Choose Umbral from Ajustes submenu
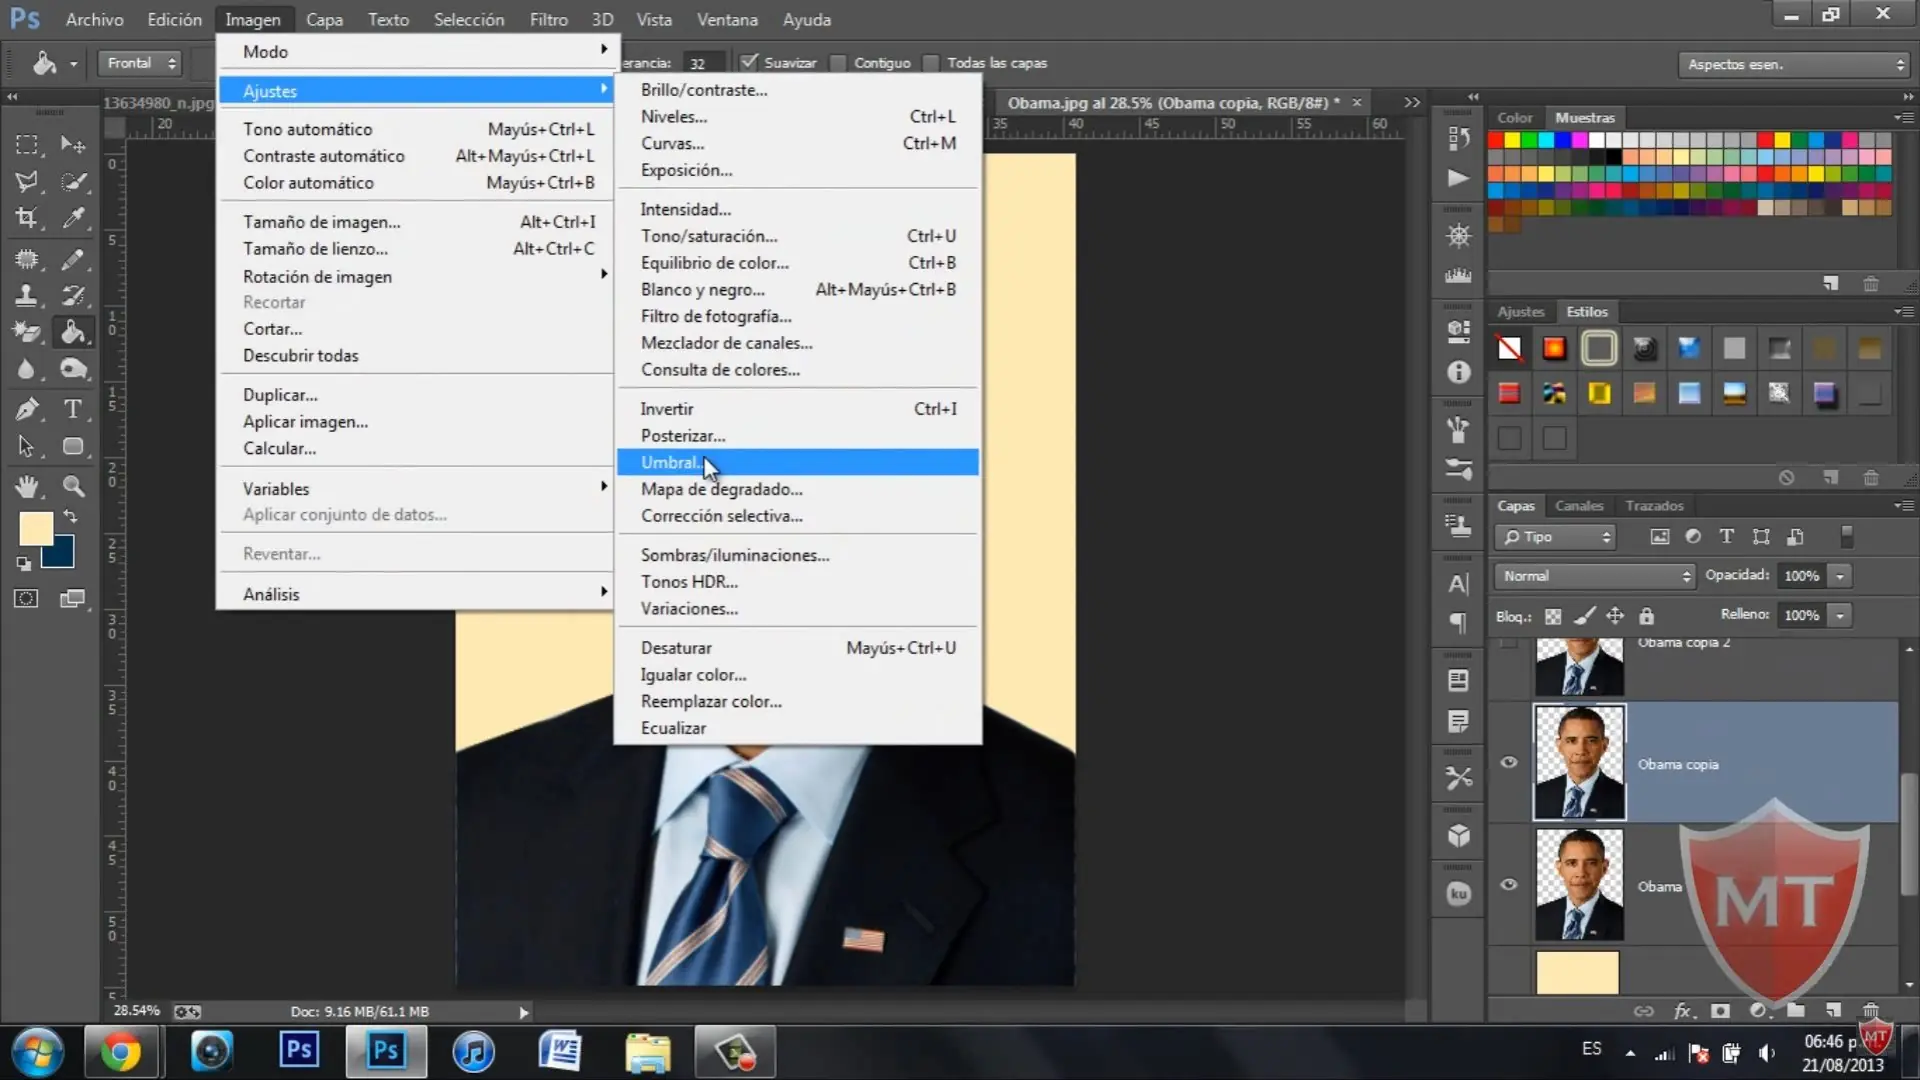 (797, 462)
